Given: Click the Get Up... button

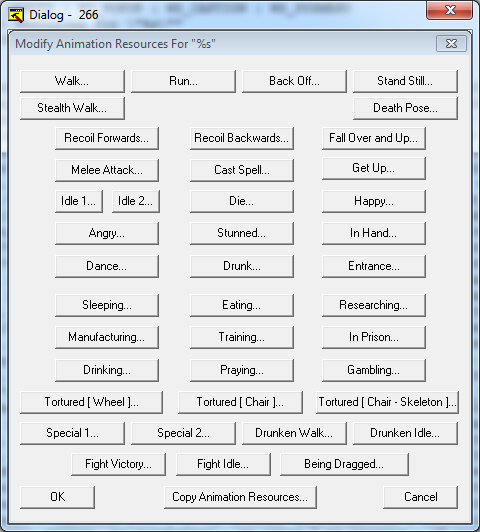Looking at the screenshot, I should tap(374, 168).
